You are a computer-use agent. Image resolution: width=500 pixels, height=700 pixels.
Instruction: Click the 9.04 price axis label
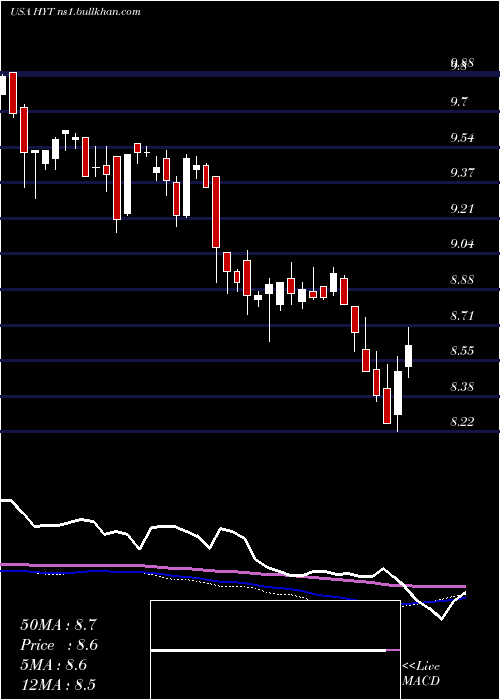(x=462, y=244)
